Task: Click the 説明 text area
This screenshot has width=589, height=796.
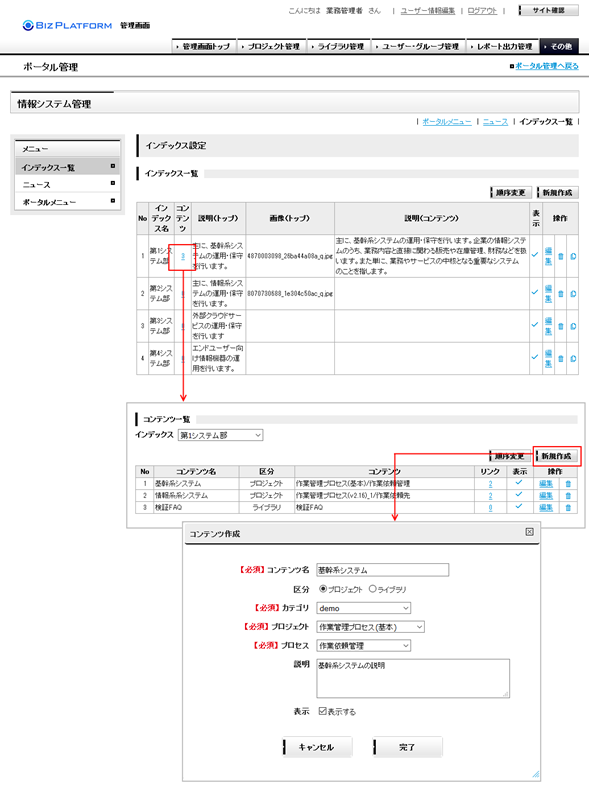Action: tap(413, 678)
